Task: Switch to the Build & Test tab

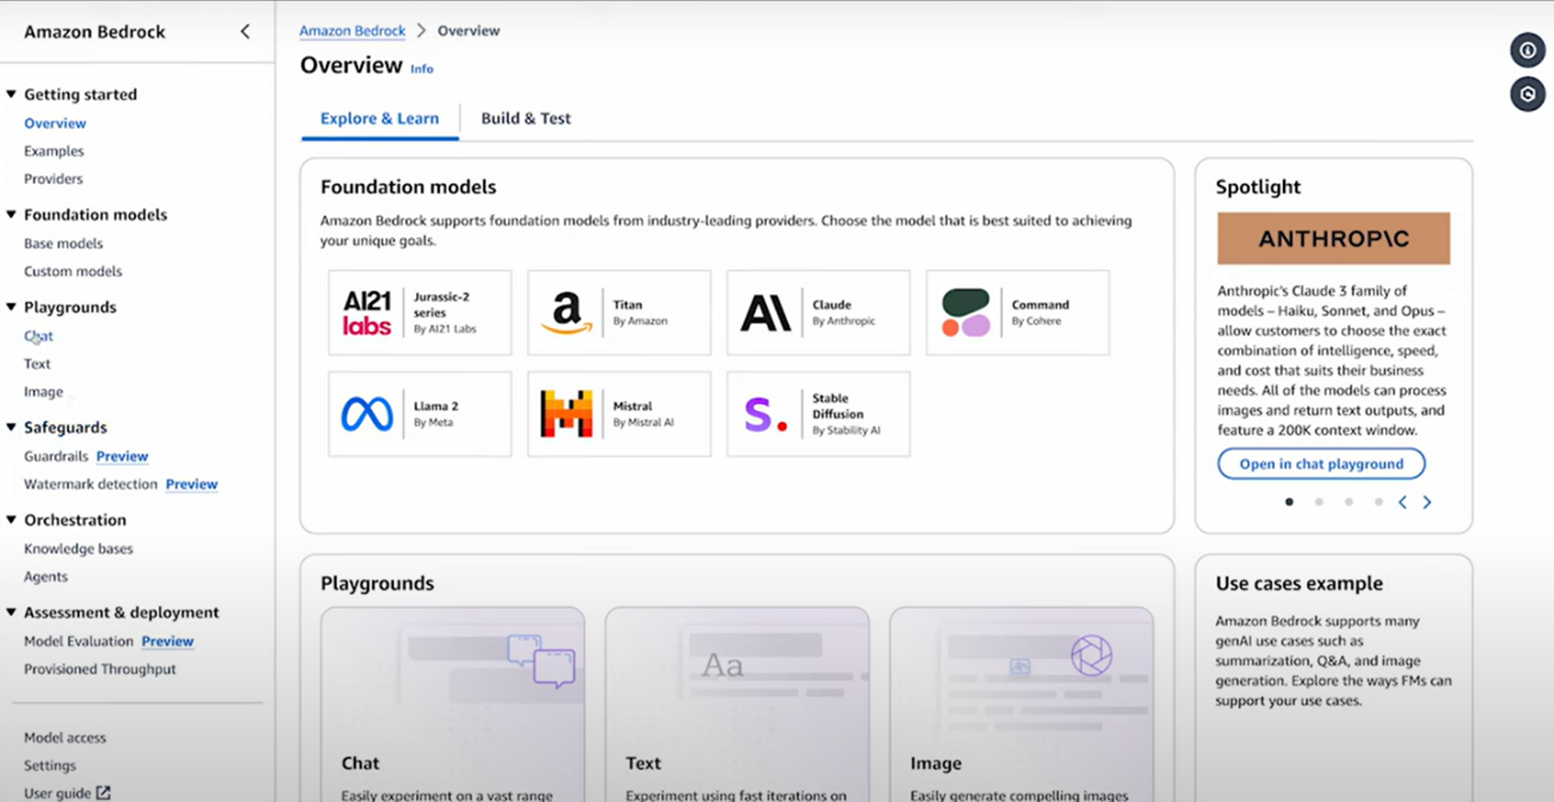Action: click(526, 118)
